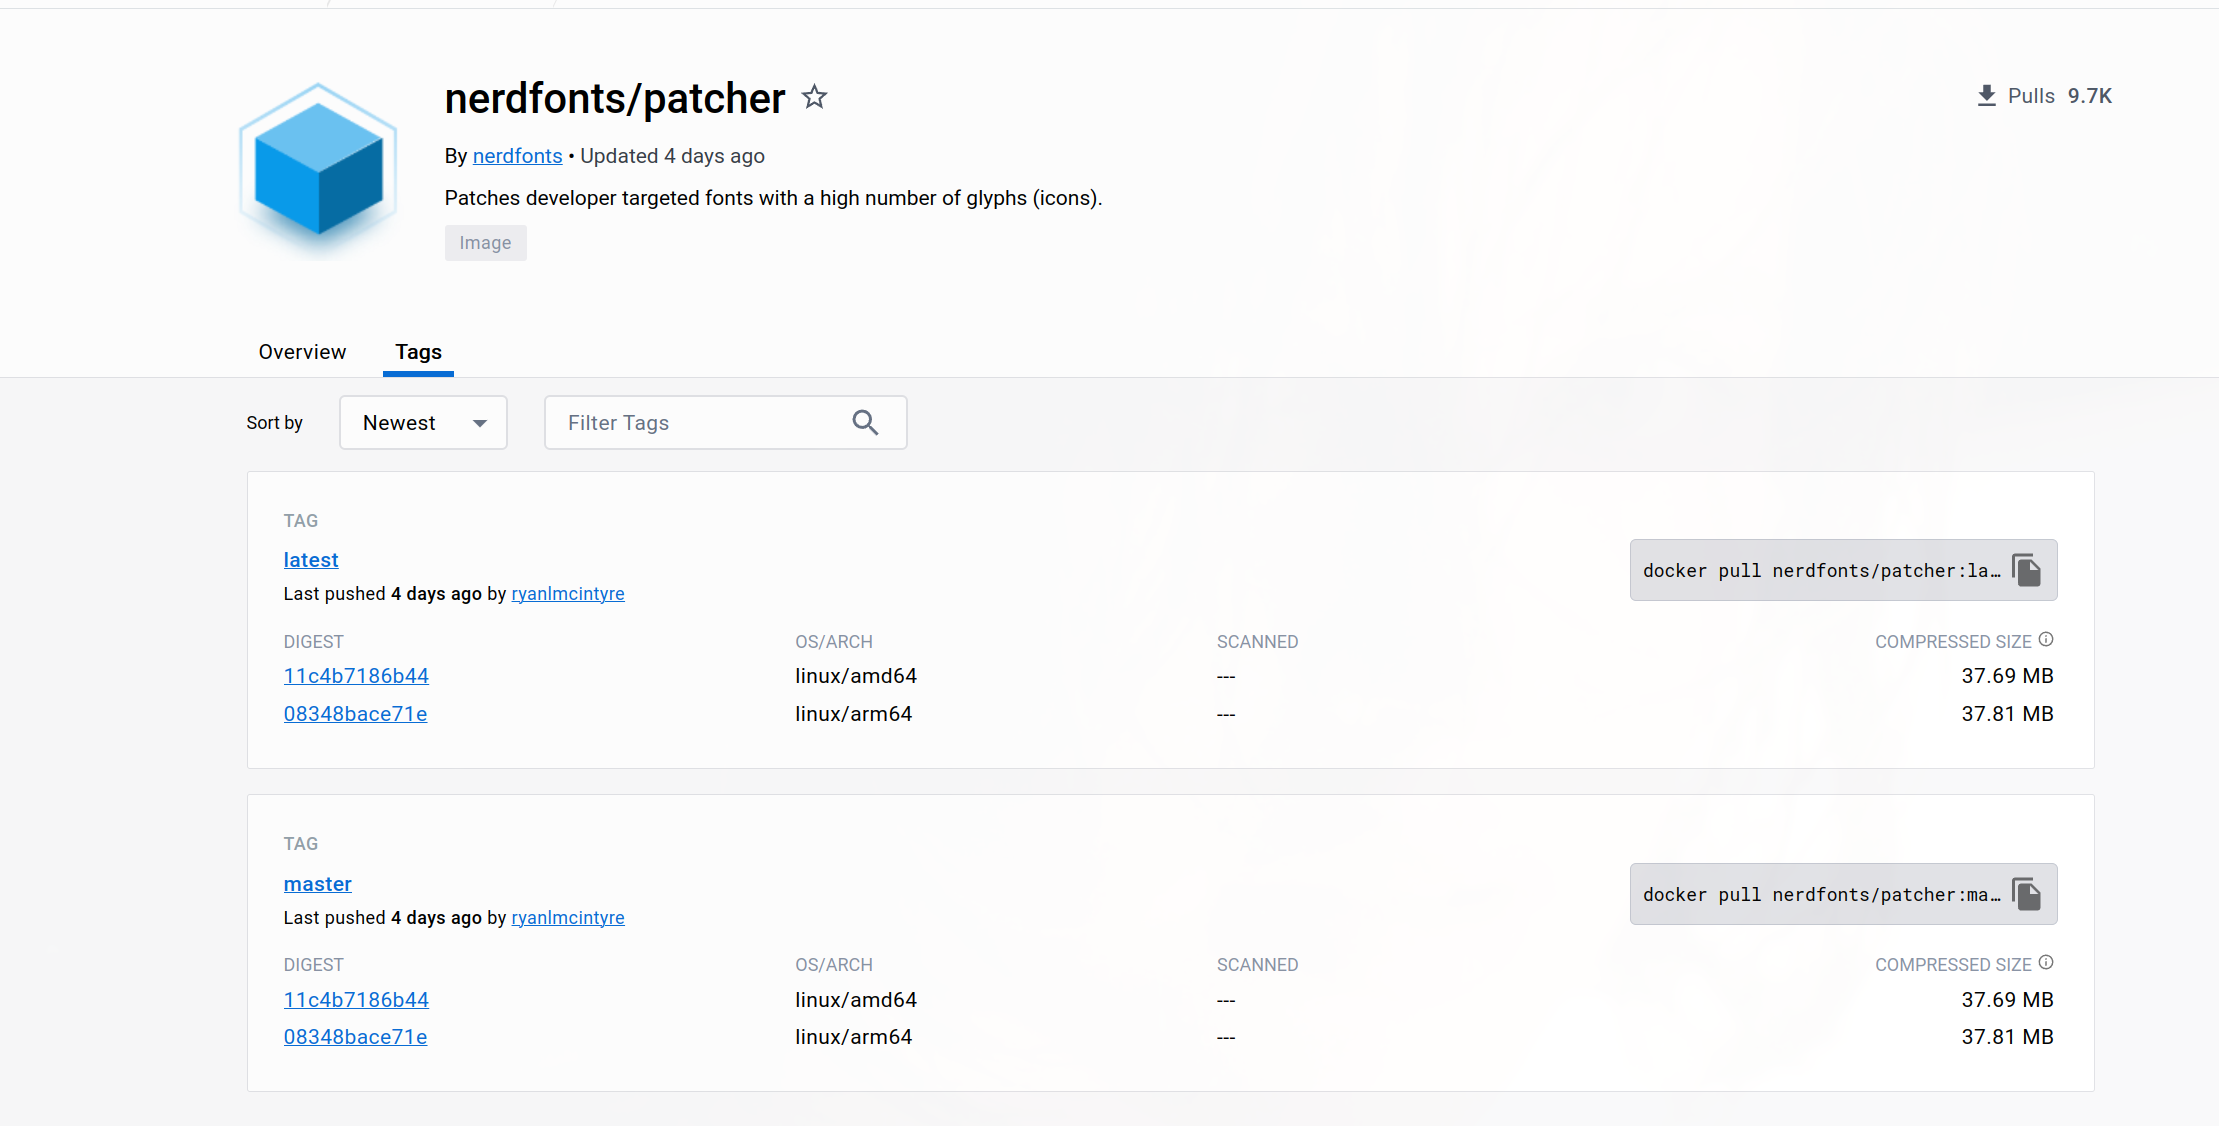2219x1126 pixels.
Task: Click the Compressed Size info icon for master
Action: click(2047, 961)
